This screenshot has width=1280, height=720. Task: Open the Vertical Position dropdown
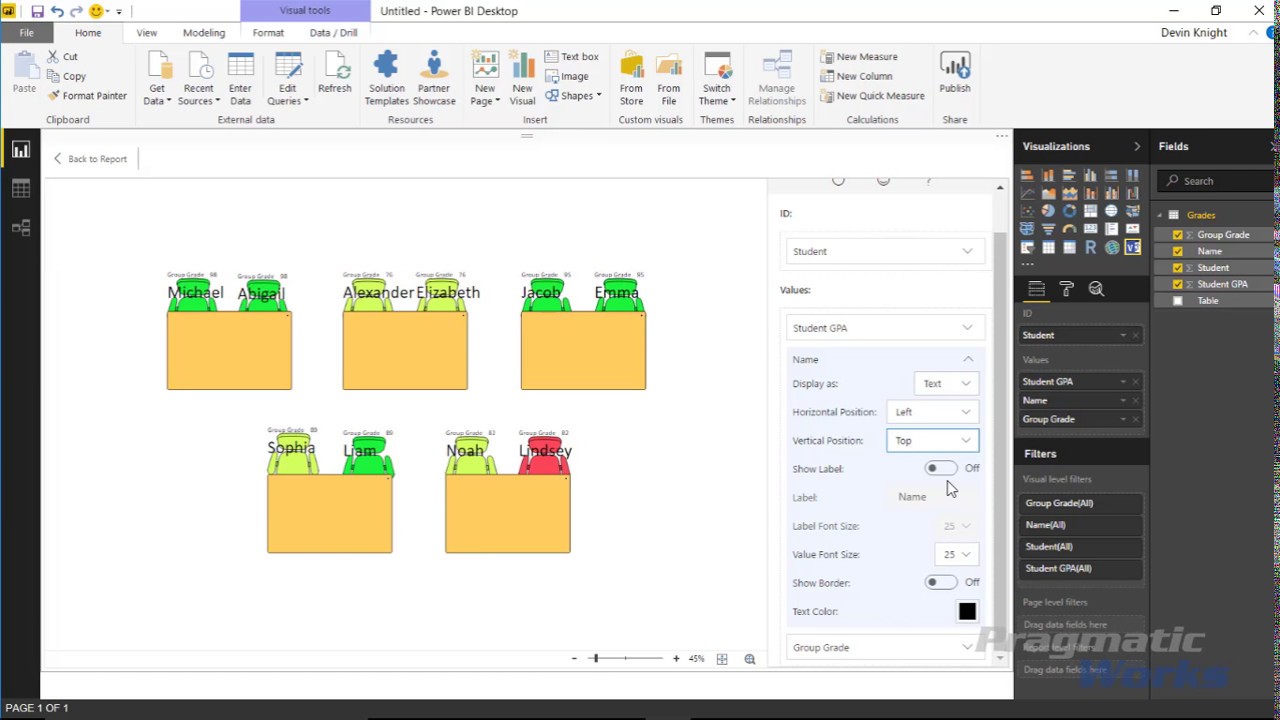[x=932, y=440]
